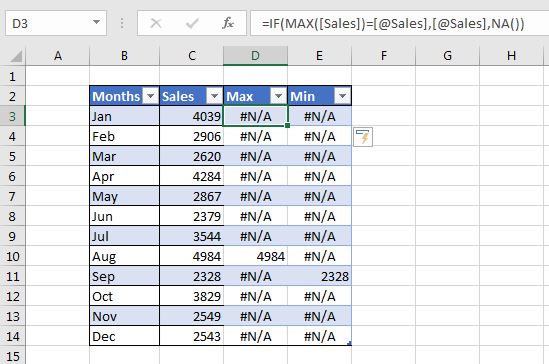Select the sales value 2906
The image size is (549, 364).
[x=192, y=136]
